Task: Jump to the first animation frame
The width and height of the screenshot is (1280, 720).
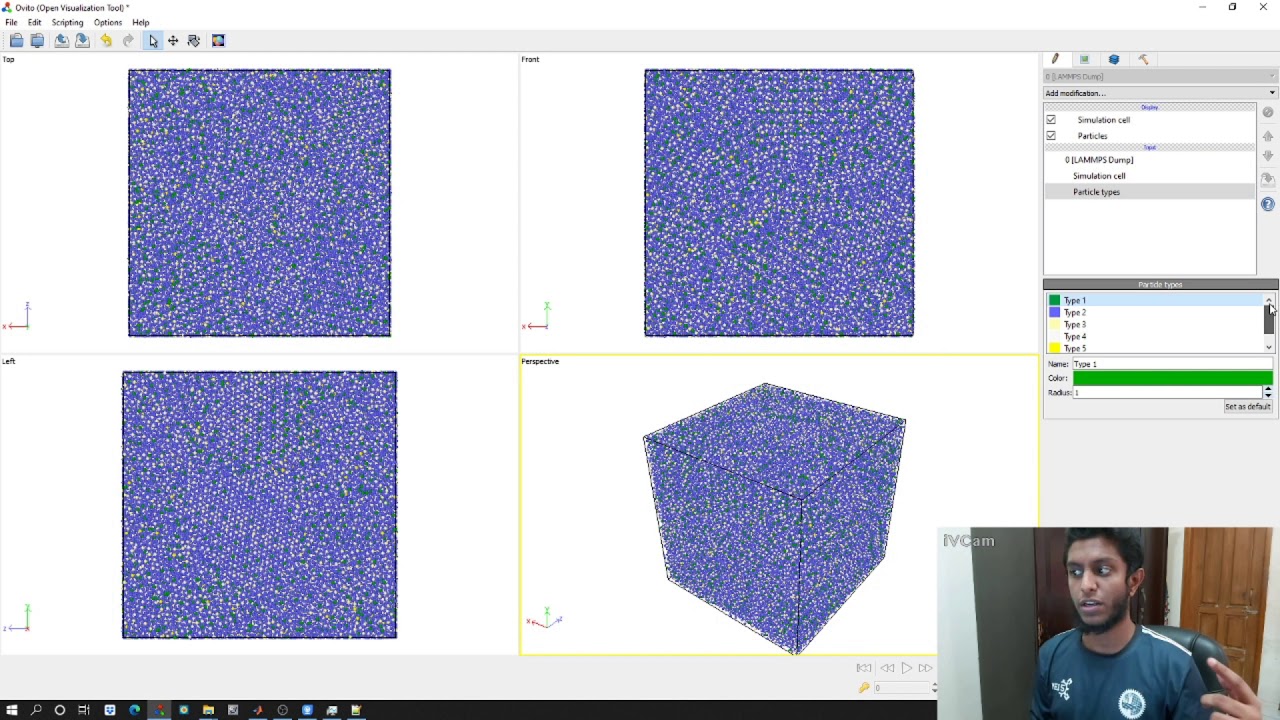Action: 864,668
